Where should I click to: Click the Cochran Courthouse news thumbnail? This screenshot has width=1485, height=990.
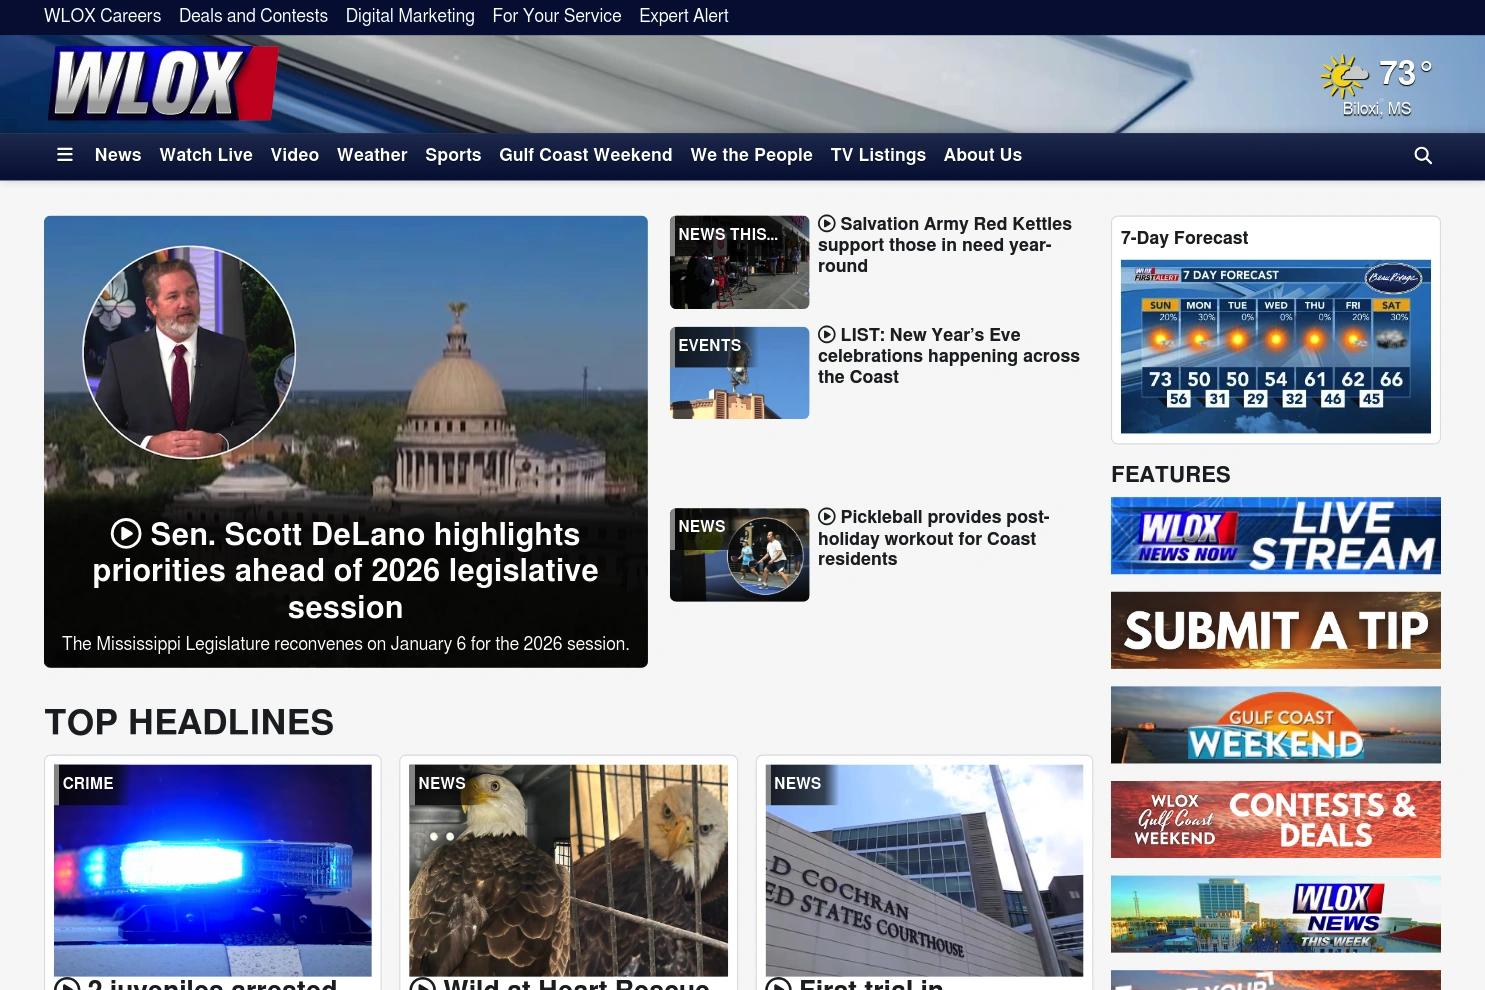click(x=924, y=870)
